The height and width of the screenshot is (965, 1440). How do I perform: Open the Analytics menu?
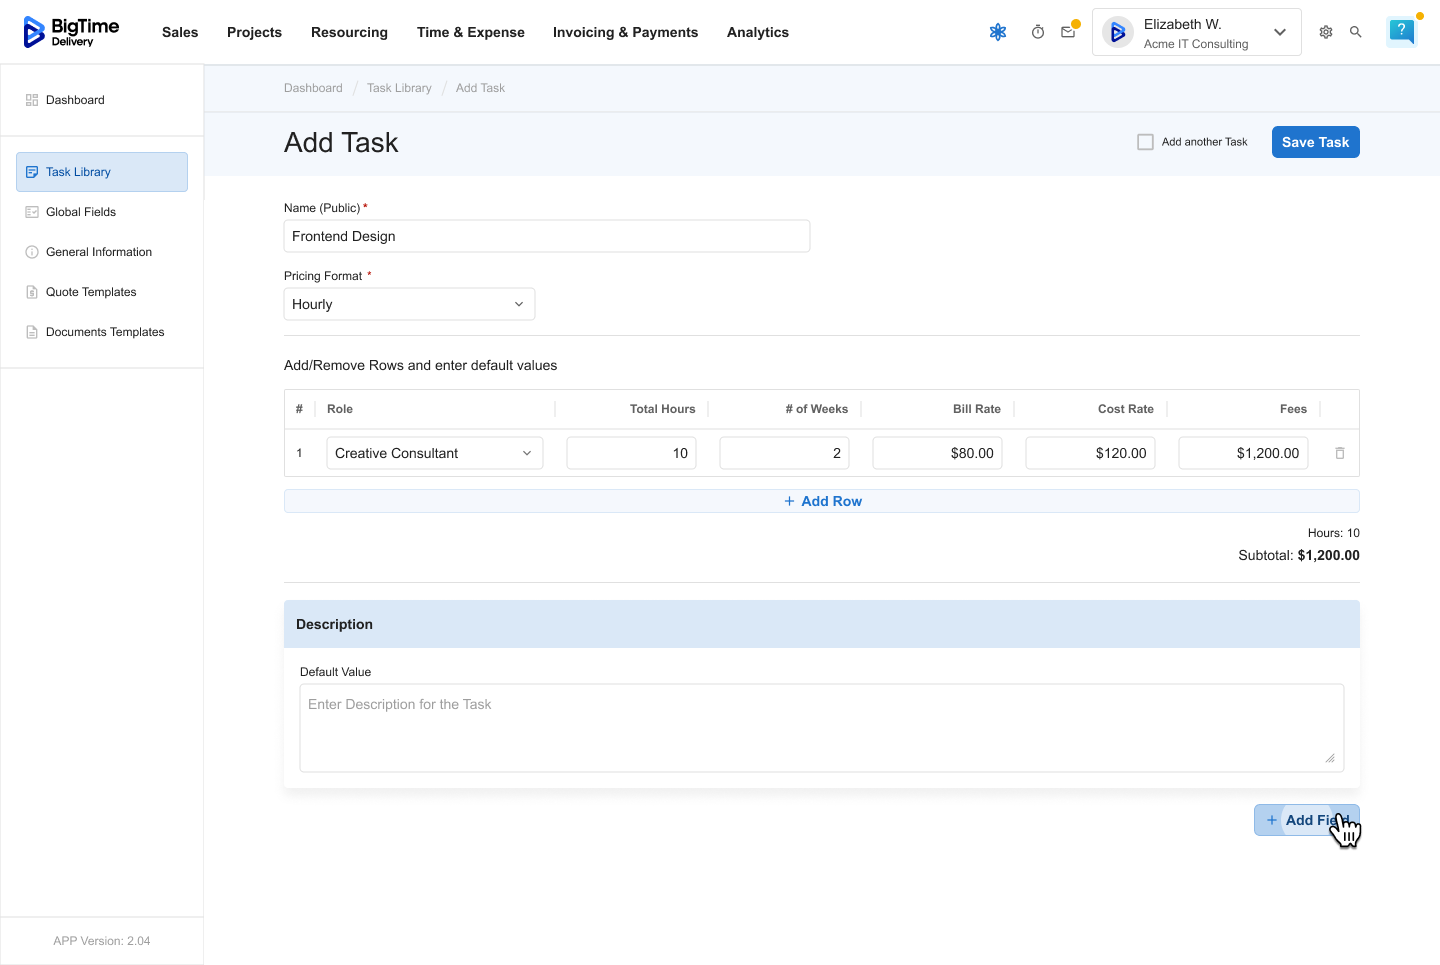(x=757, y=32)
